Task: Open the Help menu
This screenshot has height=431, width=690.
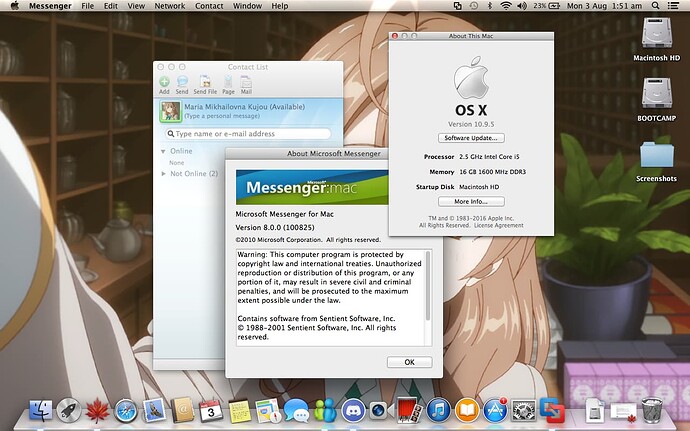Action: (280, 6)
